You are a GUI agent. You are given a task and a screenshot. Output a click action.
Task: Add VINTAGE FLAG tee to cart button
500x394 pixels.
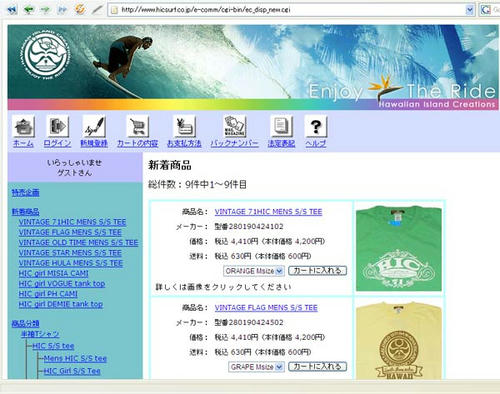click(317, 367)
